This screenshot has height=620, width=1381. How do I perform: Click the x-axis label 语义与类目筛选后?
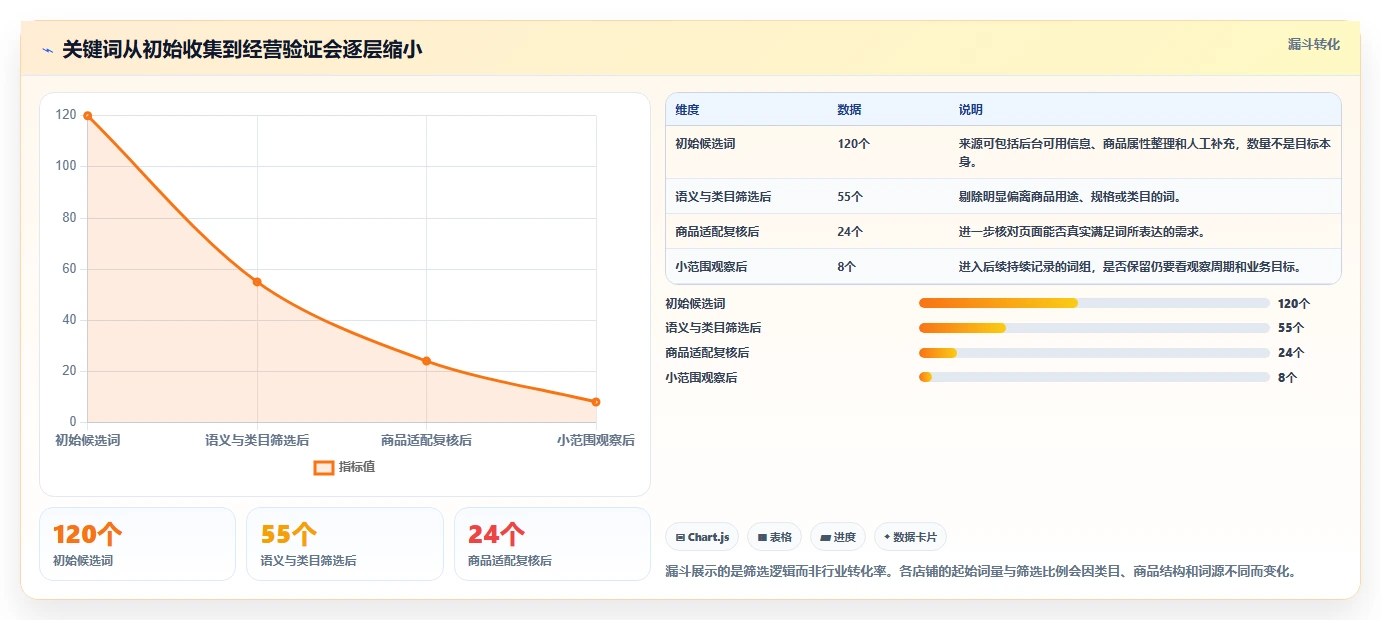[257, 440]
